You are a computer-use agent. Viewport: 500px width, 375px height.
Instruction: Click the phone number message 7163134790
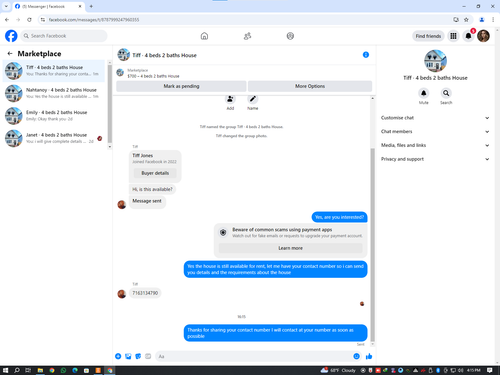145,293
